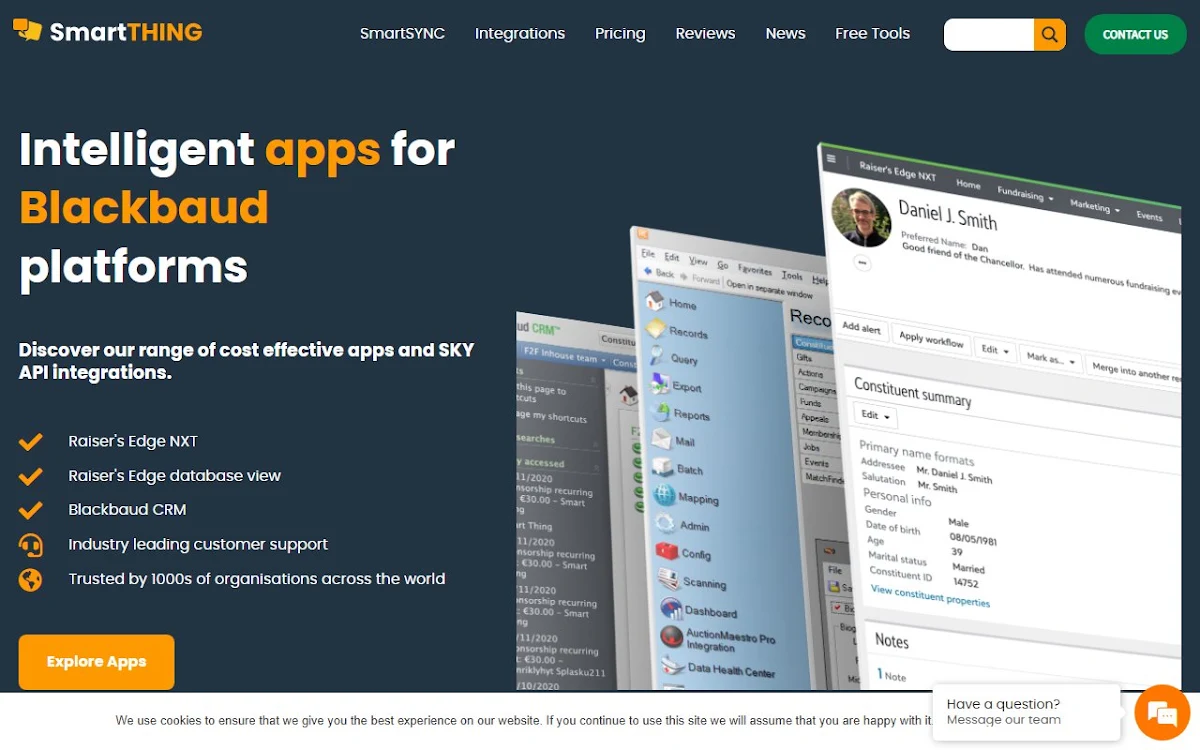The width and height of the screenshot is (1200, 750).
Task: Open the Free Tools nav item
Action: click(873, 34)
